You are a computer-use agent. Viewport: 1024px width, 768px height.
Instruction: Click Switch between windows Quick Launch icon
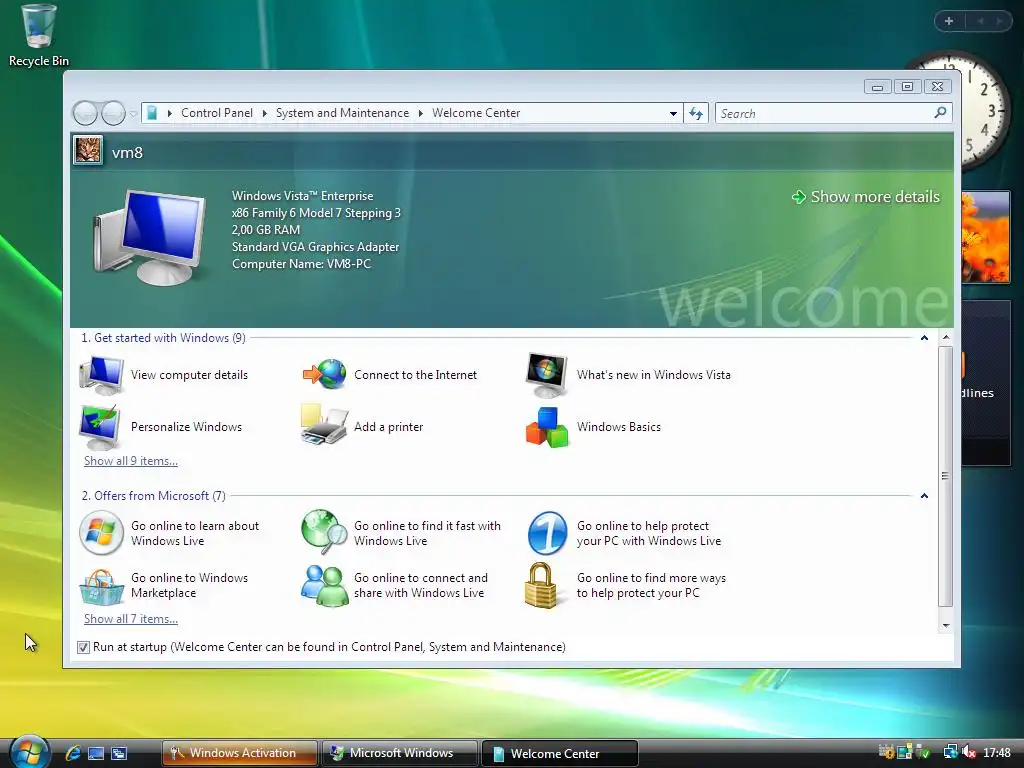119,754
